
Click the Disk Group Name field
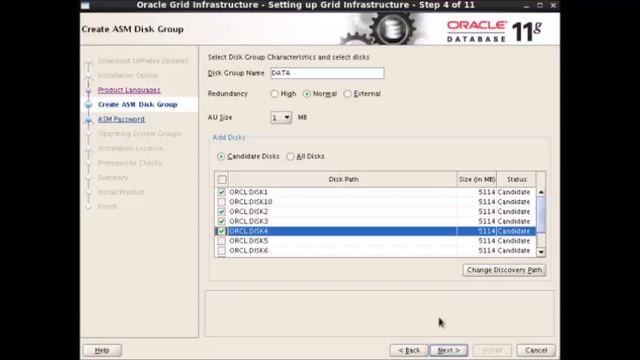click(x=327, y=73)
